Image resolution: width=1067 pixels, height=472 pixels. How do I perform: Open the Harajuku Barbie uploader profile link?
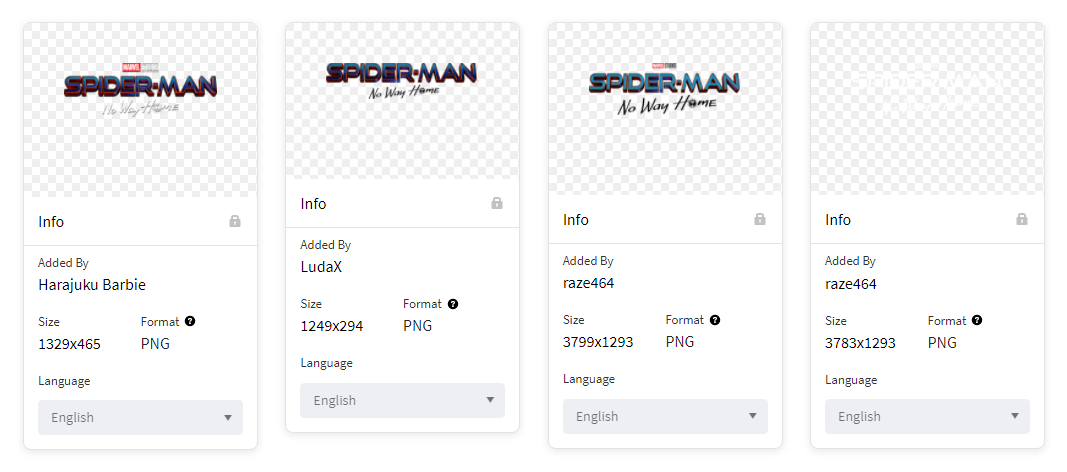pos(92,285)
